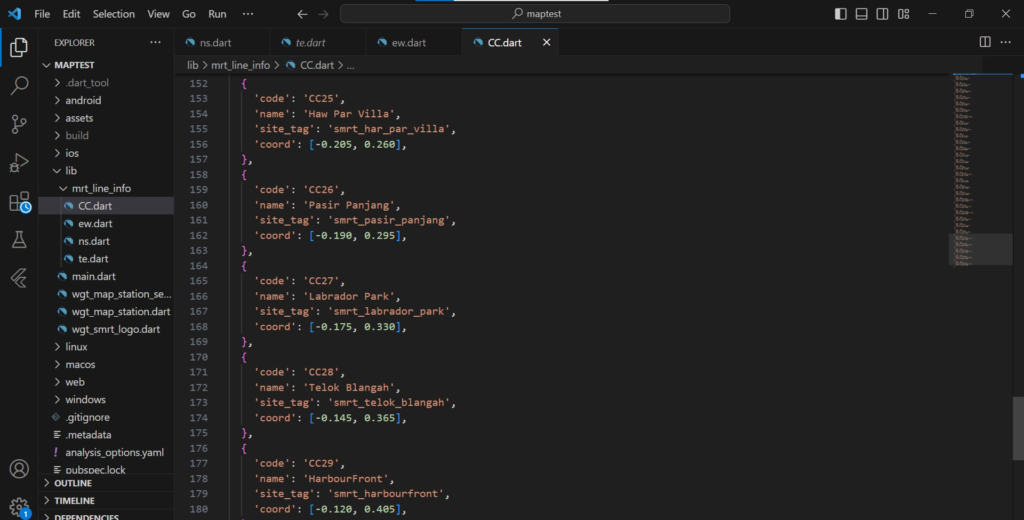Viewport: 1024px width, 520px height.
Task: Open the Testing beaker icon
Action: [19, 240]
